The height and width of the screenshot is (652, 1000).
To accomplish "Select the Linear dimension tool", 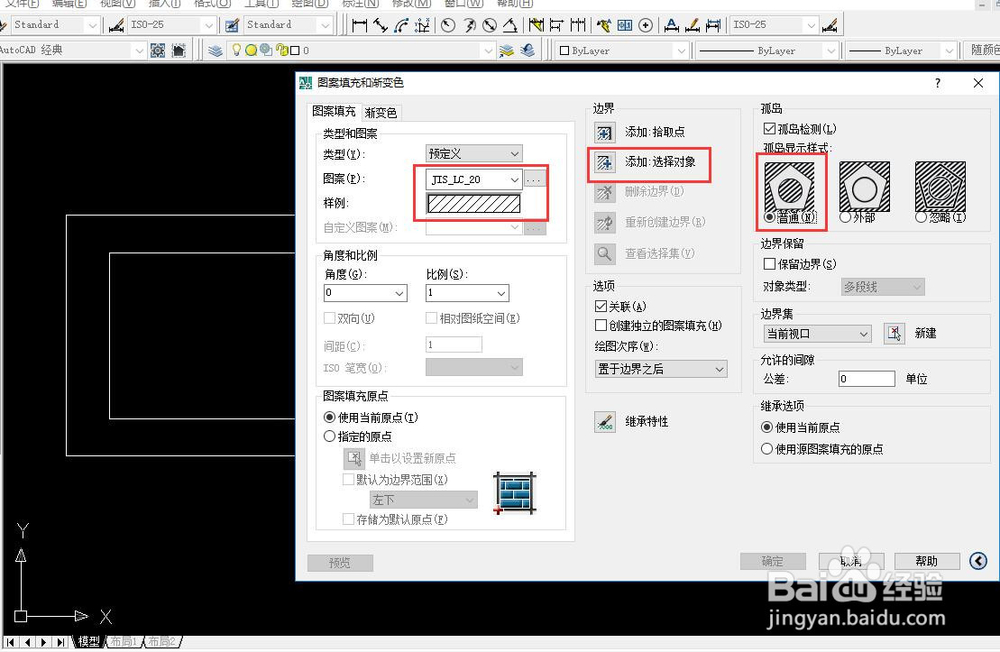I will (360, 26).
